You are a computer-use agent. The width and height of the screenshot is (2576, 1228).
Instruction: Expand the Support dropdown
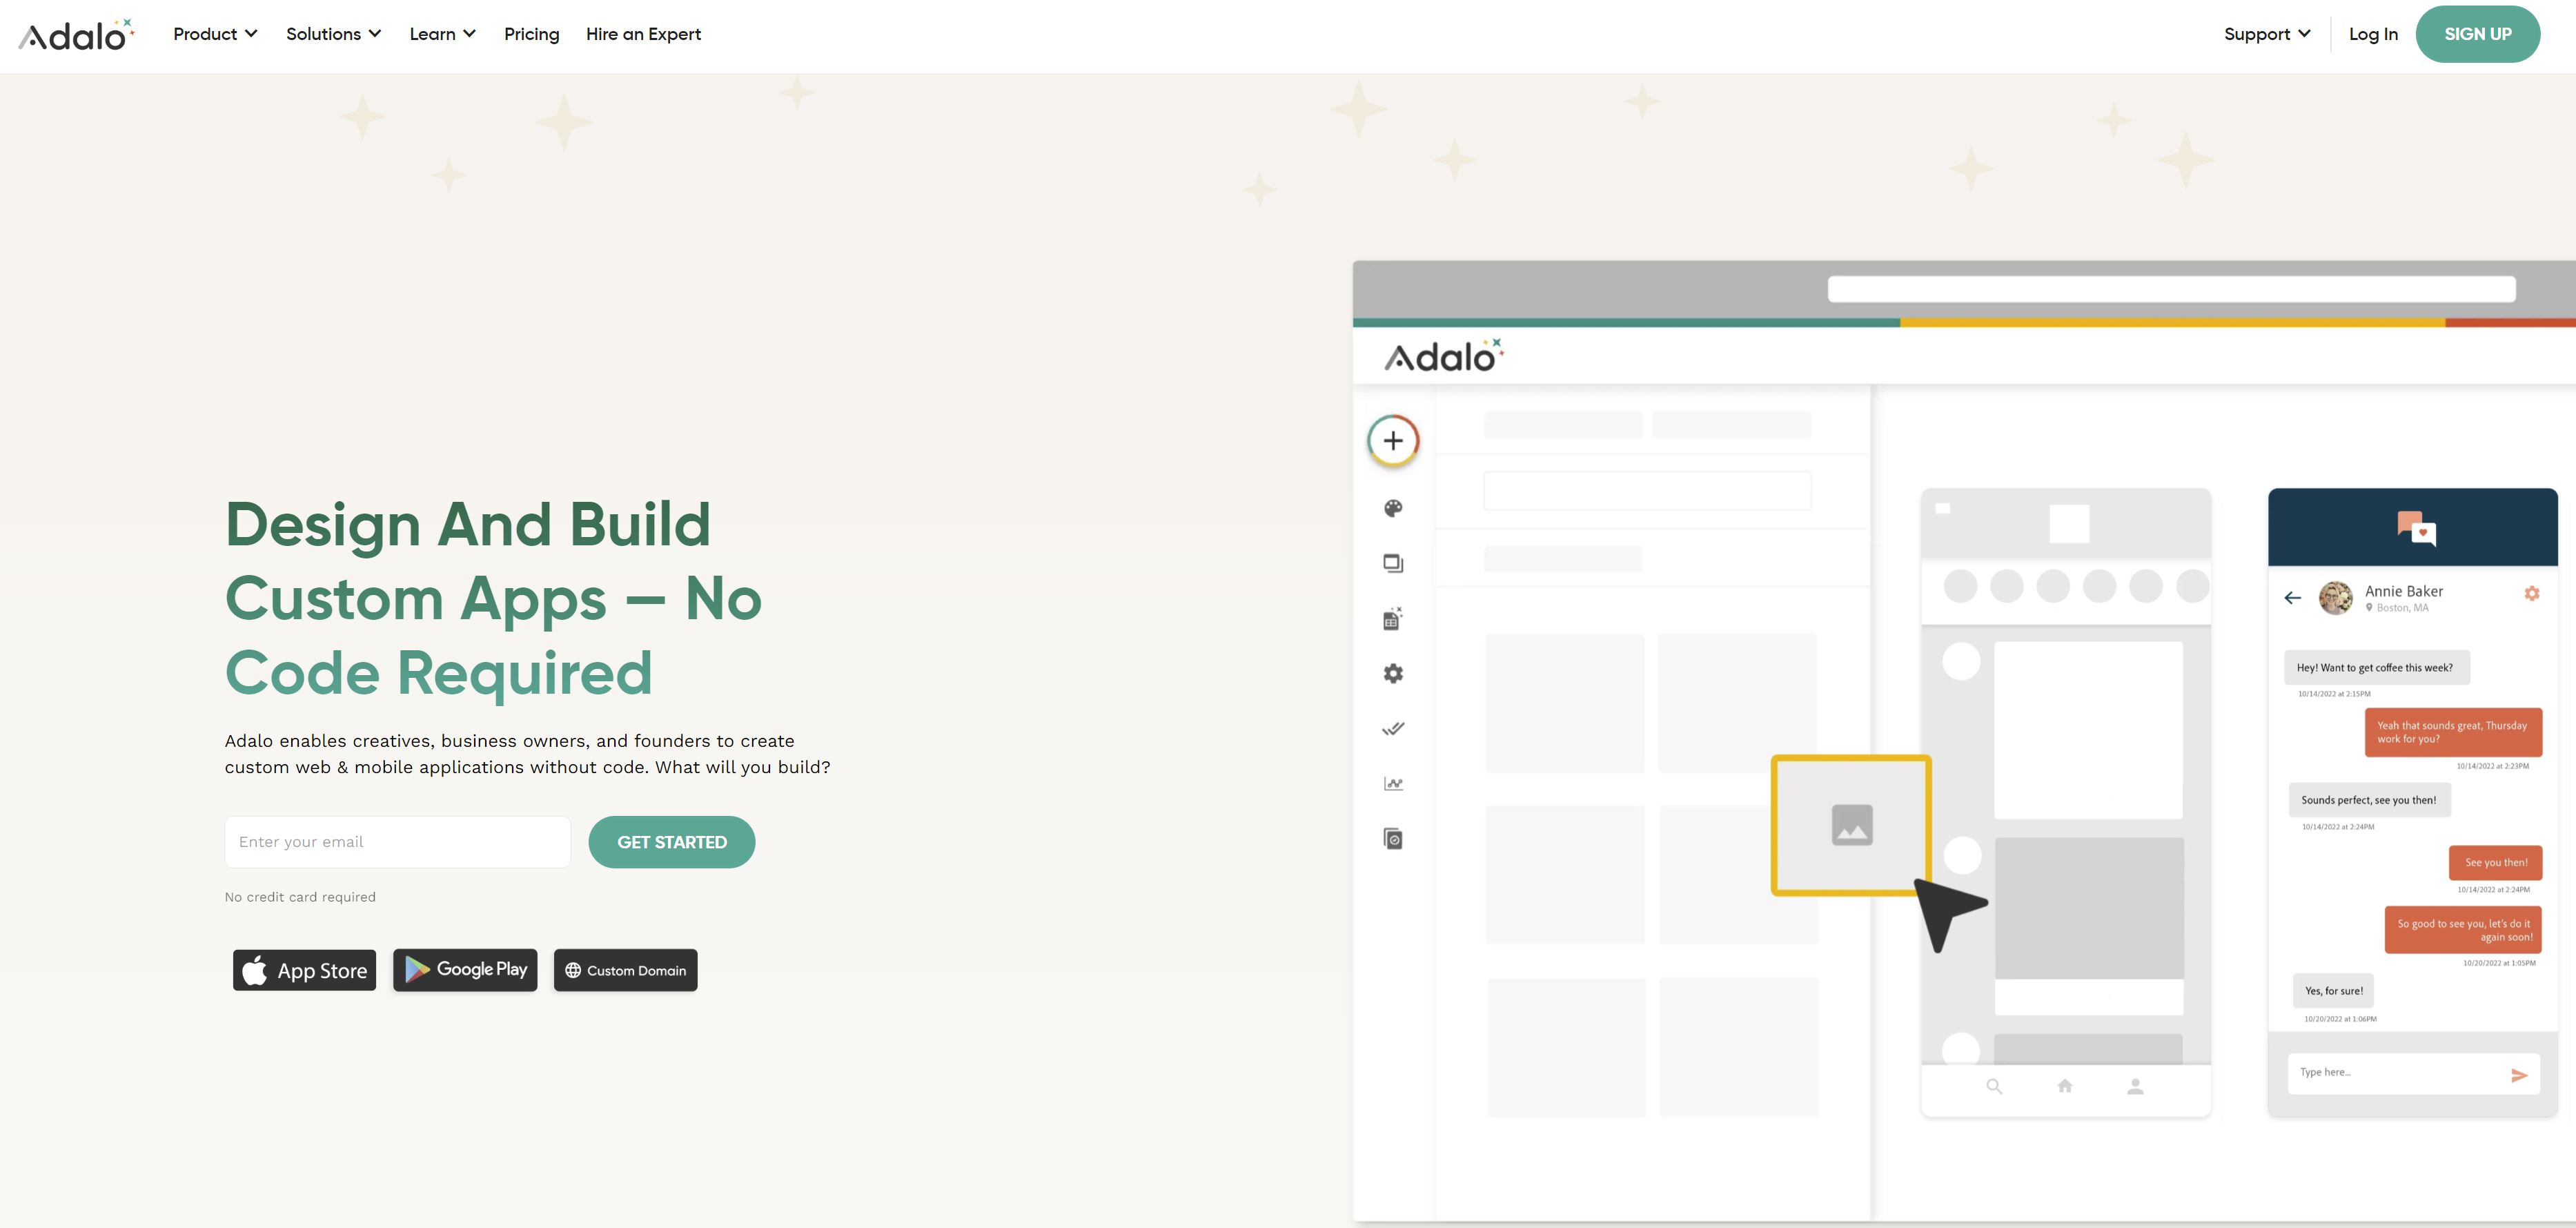(x=2266, y=34)
